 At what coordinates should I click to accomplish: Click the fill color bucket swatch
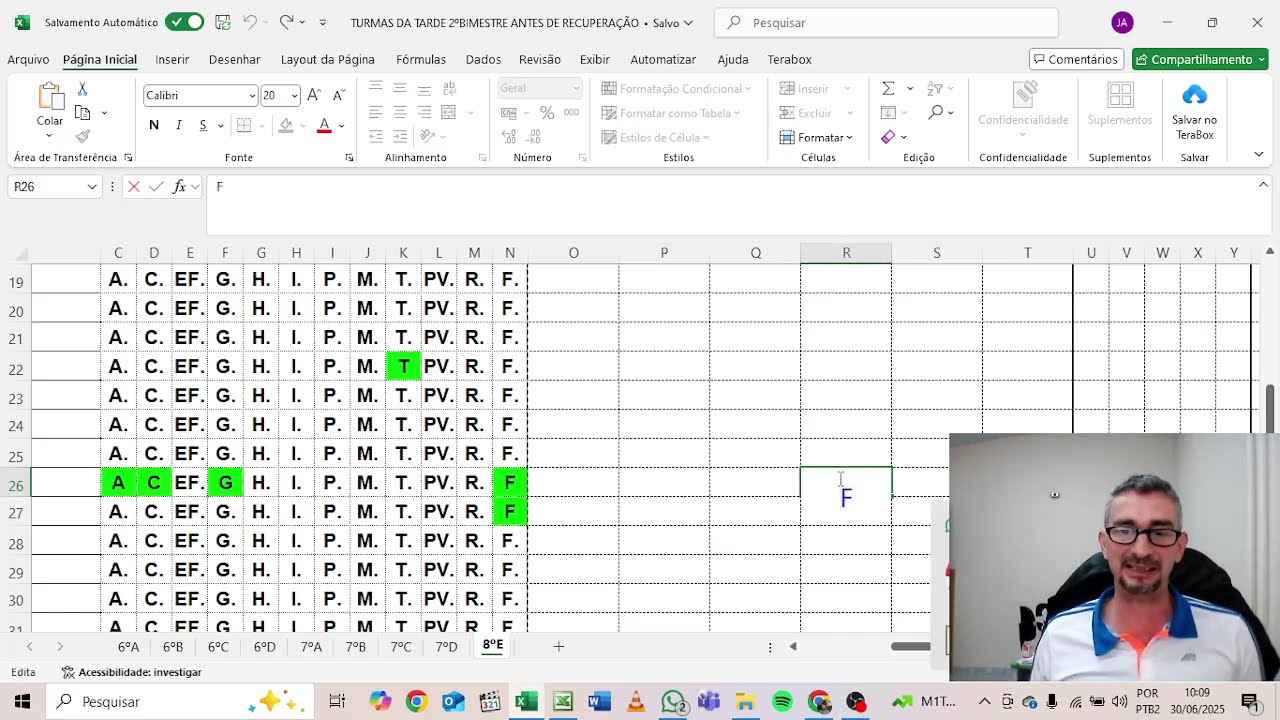(286, 126)
